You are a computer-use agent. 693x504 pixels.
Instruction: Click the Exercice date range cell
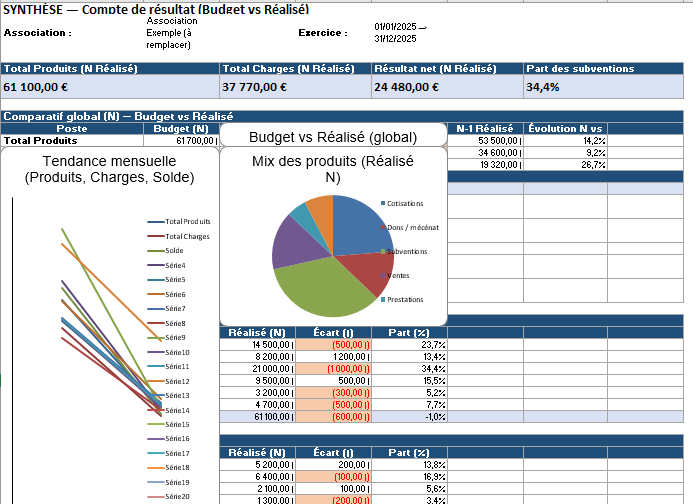400,33
